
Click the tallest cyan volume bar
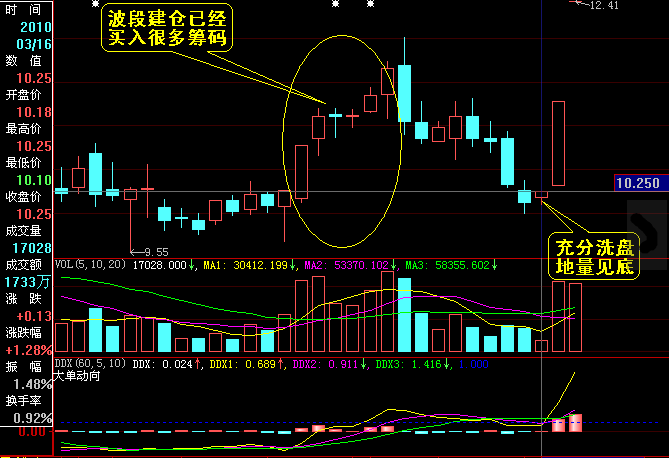pyautogui.click(x=404, y=315)
